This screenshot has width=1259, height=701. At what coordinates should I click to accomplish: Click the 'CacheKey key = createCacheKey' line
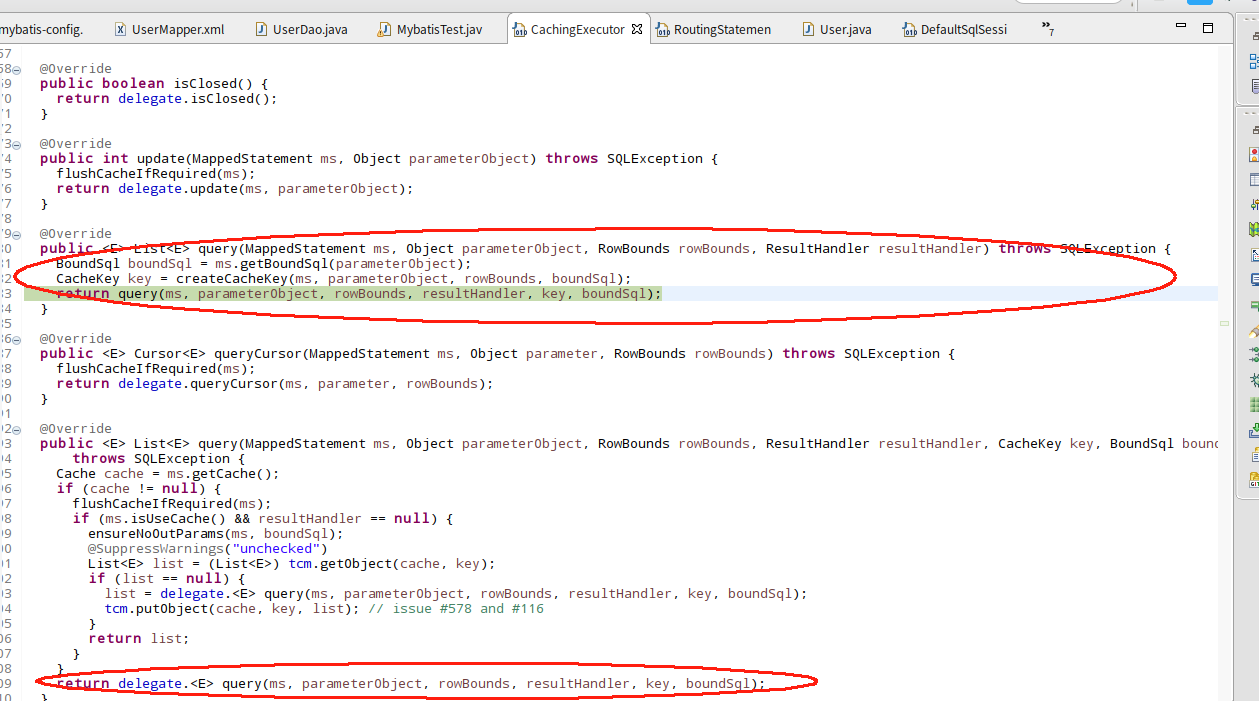[x=344, y=279]
